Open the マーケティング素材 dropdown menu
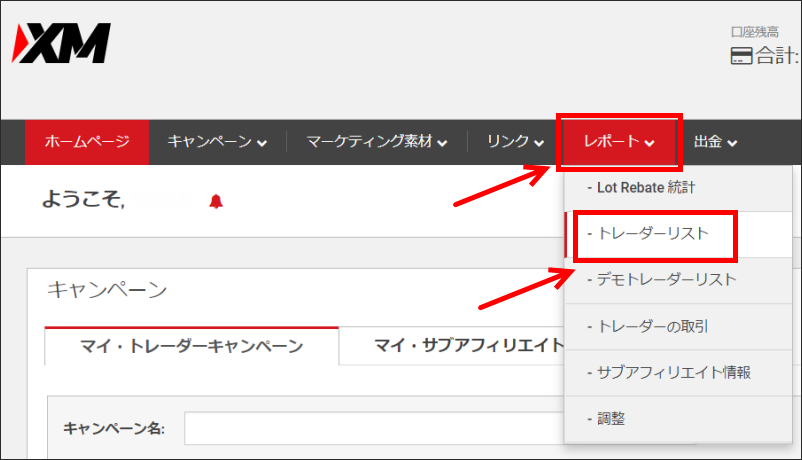 pos(376,142)
